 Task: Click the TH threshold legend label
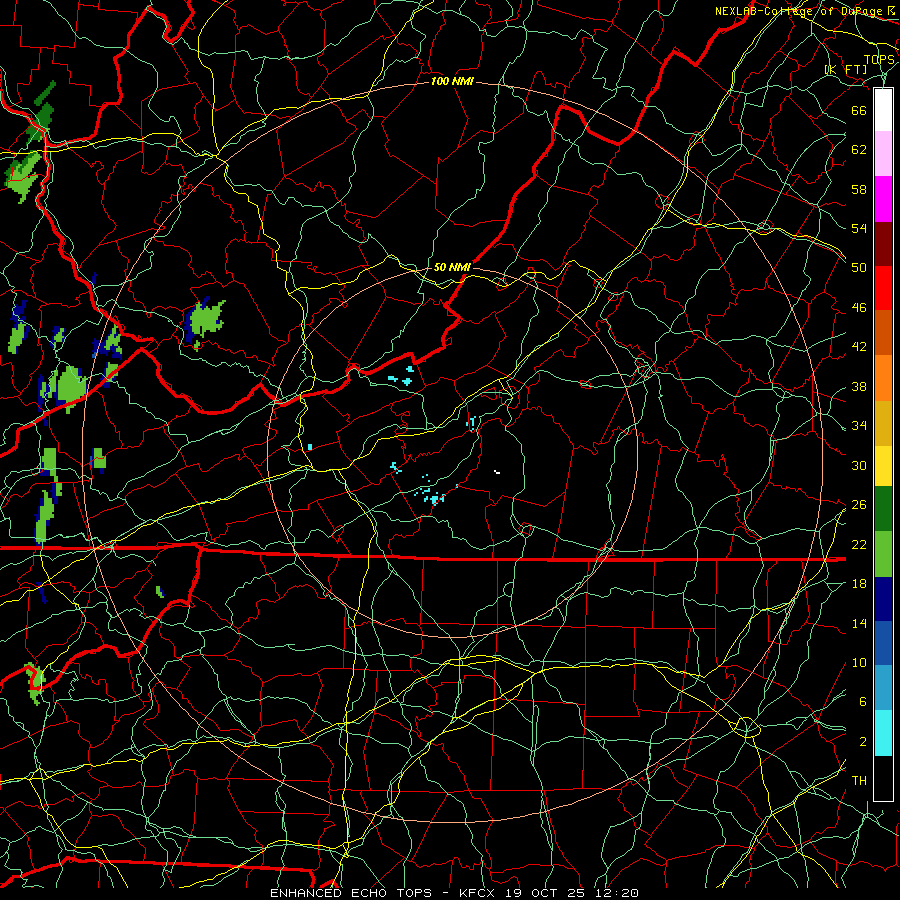(x=859, y=781)
